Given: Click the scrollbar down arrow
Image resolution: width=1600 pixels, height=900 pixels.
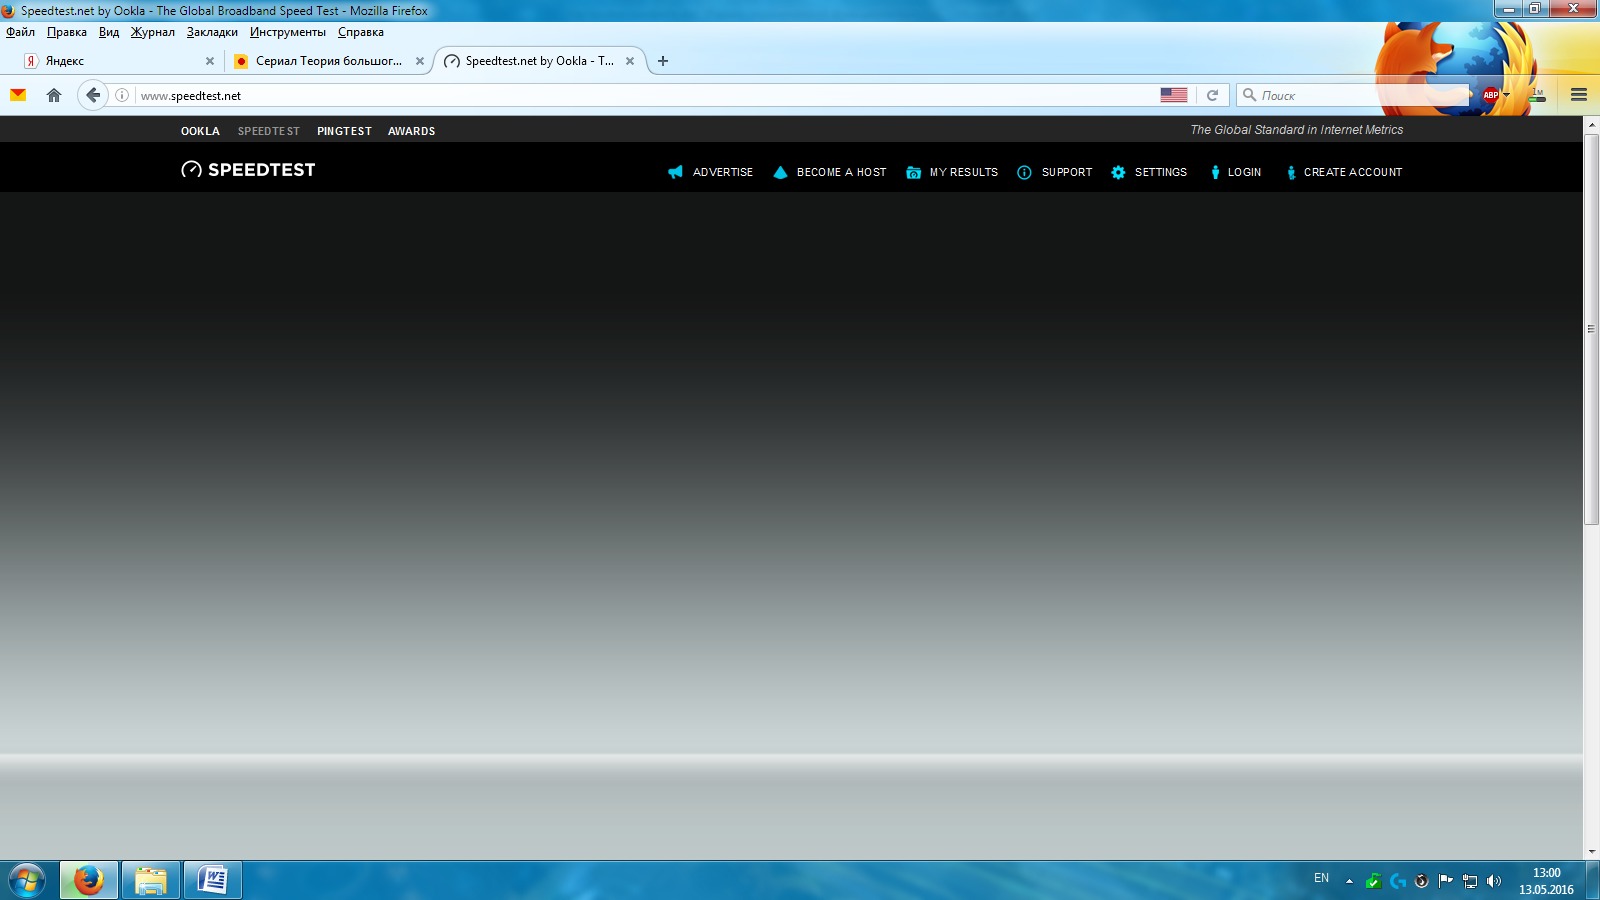Looking at the screenshot, I should 1591,852.
